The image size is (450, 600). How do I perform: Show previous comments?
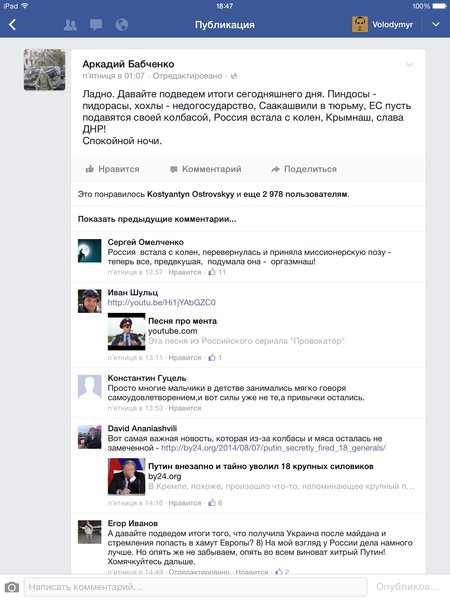pos(157,219)
